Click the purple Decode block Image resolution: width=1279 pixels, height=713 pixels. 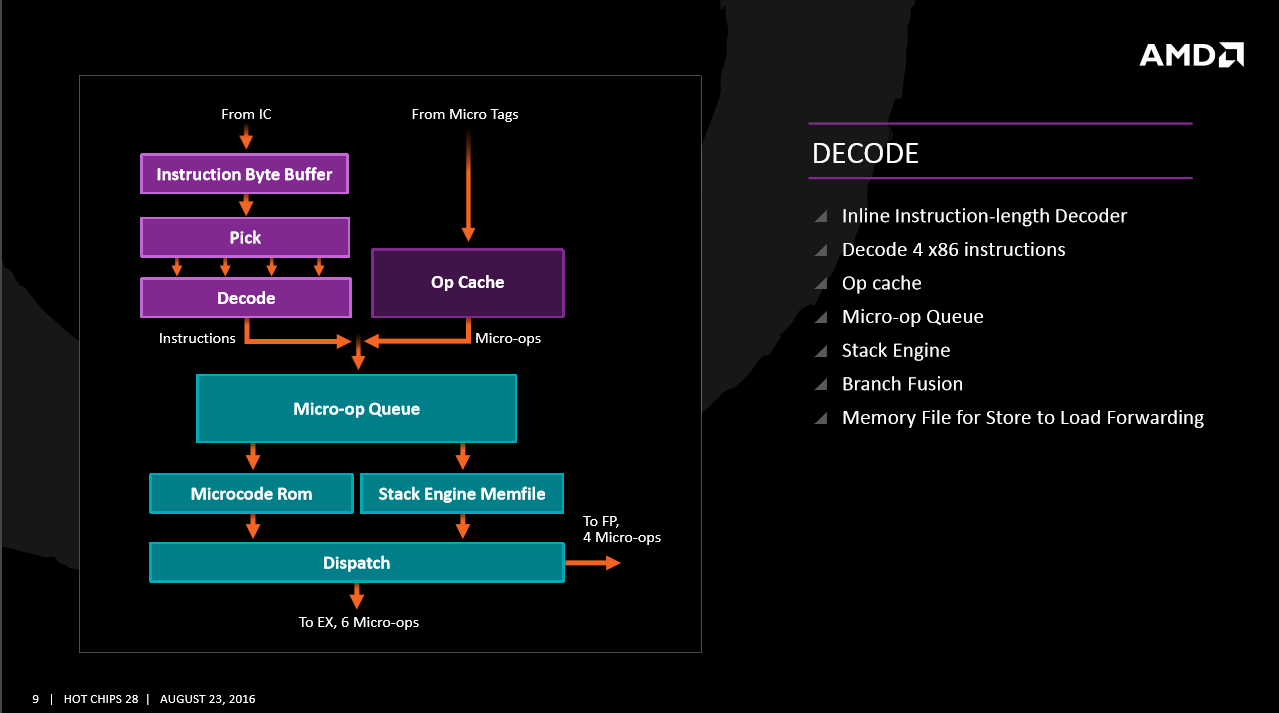click(245, 298)
